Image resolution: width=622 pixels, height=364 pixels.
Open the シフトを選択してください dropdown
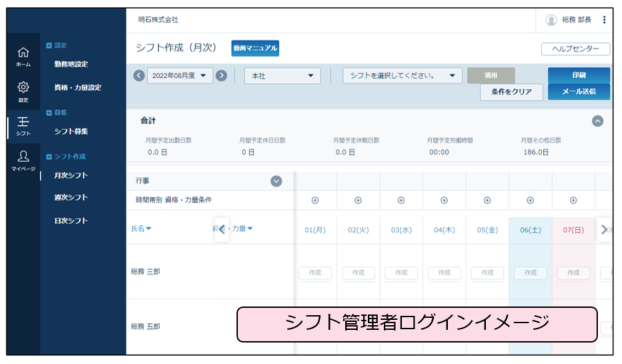402,75
